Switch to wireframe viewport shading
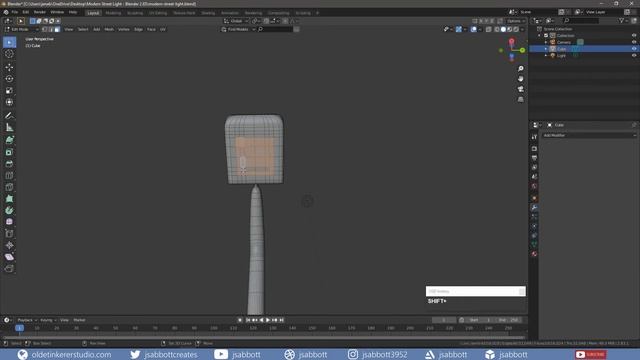The height and width of the screenshot is (360, 640). pos(497,29)
